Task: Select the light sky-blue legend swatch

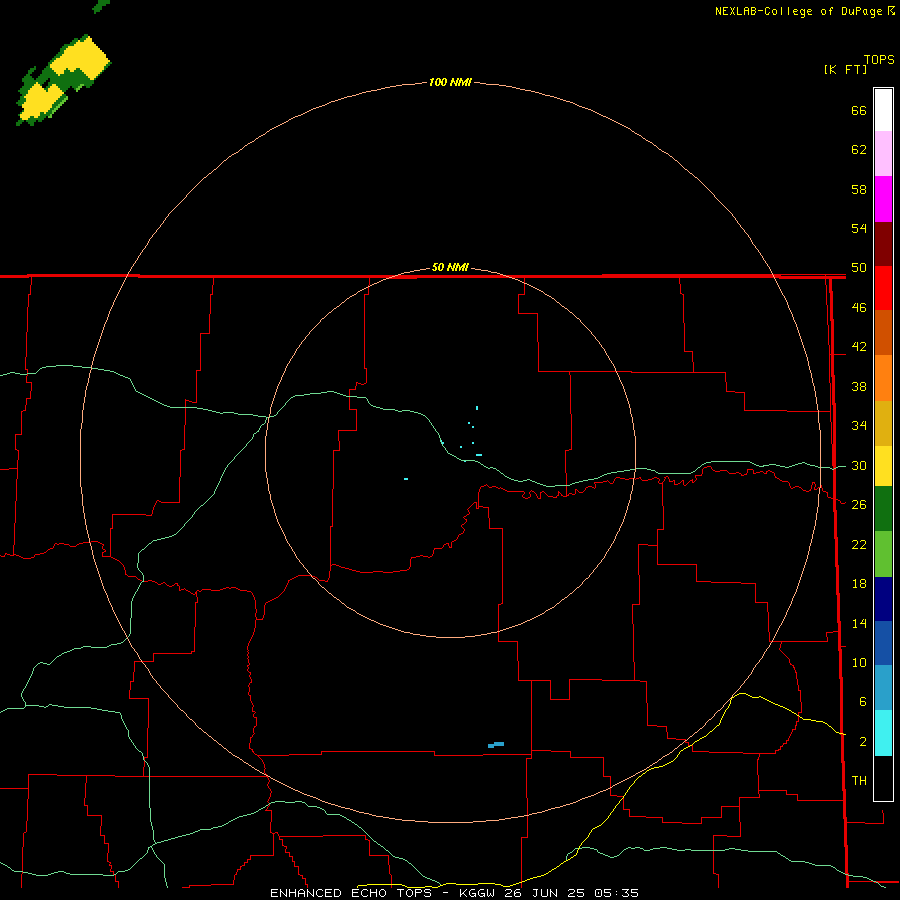Action: (x=883, y=688)
